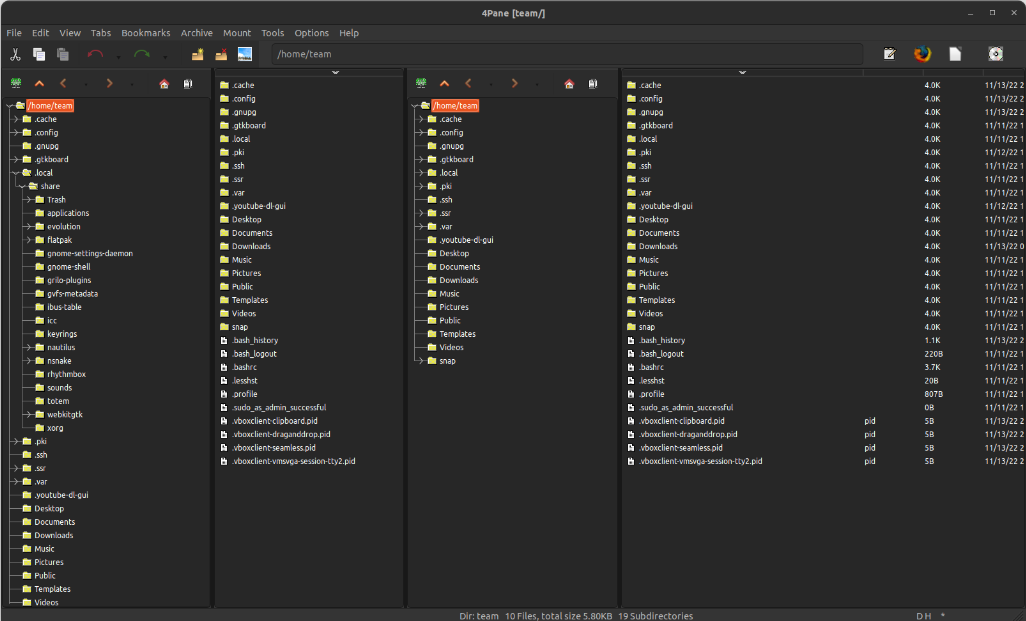Add a new tab with folder-star icon
The image size is (1026, 621).
197,54
